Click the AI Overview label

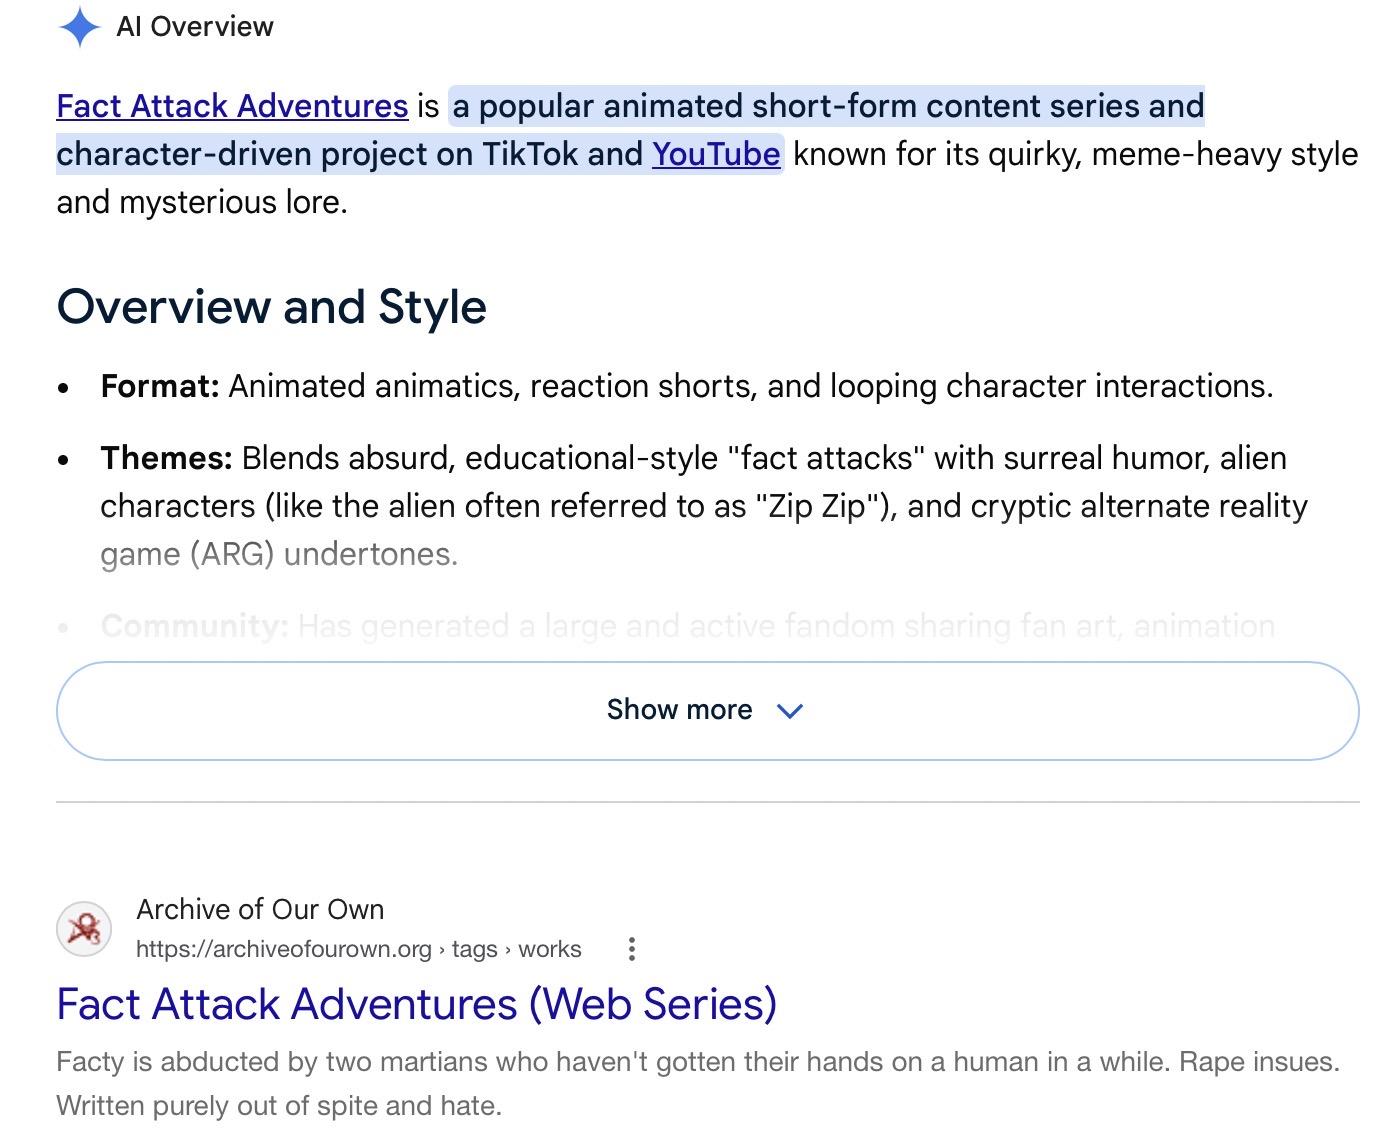(x=195, y=27)
